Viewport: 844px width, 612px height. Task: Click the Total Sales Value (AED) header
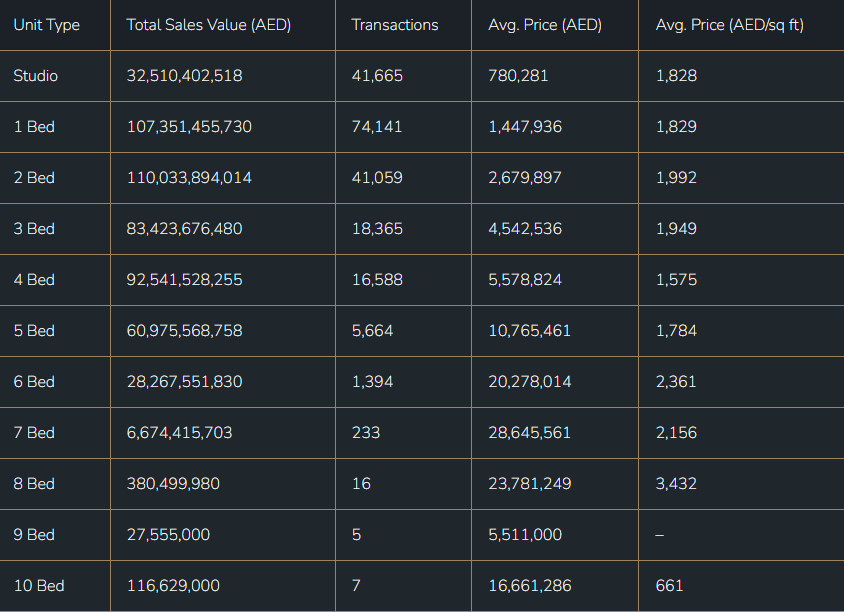(x=208, y=25)
